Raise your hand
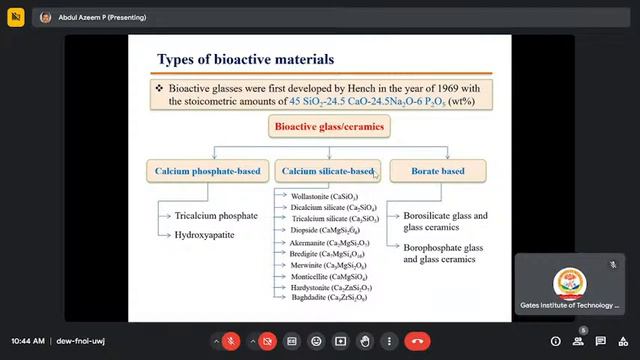 coord(365,341)
